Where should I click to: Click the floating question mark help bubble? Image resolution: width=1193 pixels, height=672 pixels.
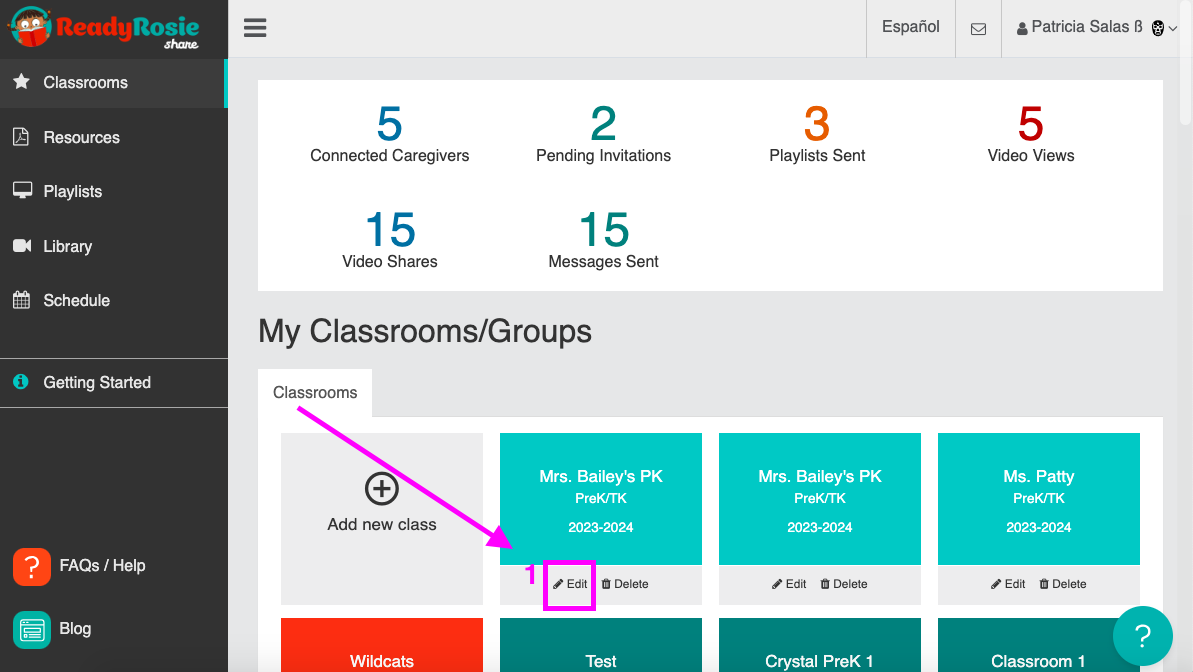1142,636
